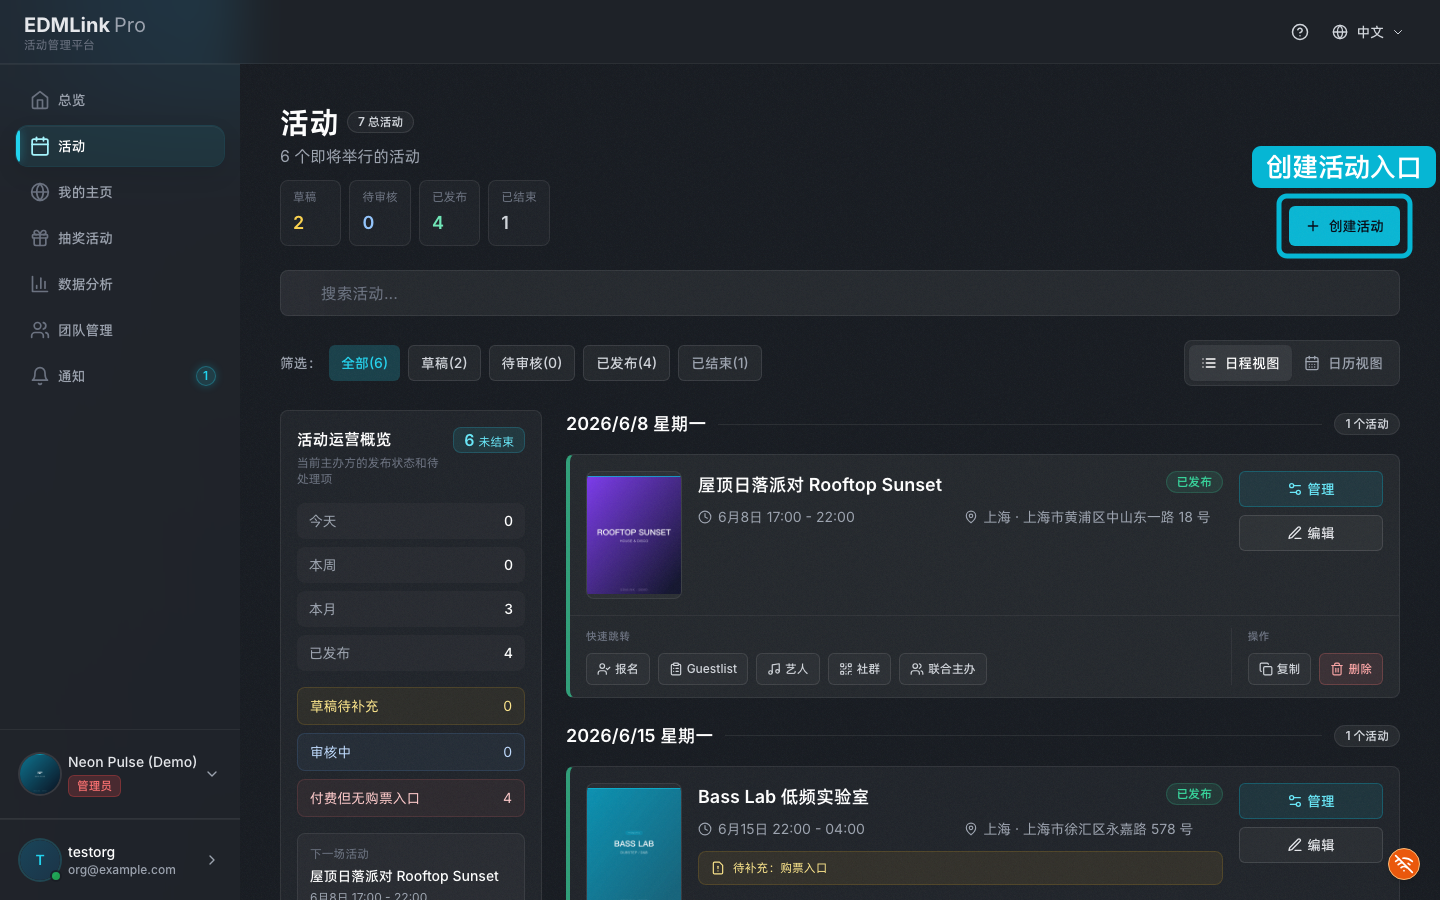Click 付费但无购票入口 status row
Viewport: 1440px width, 900px height.
(x=411, y=798)
